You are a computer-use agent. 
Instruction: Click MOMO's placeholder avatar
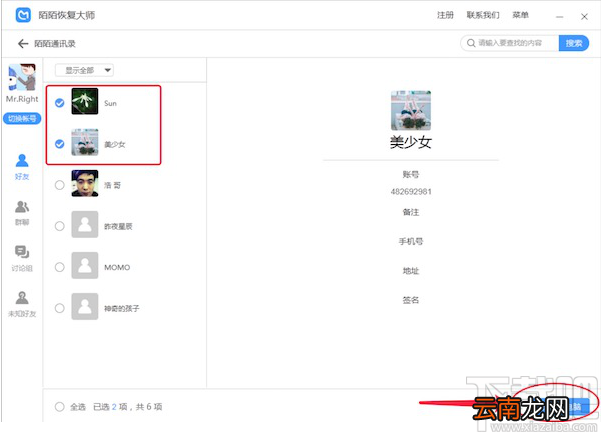tap(85, 265)
